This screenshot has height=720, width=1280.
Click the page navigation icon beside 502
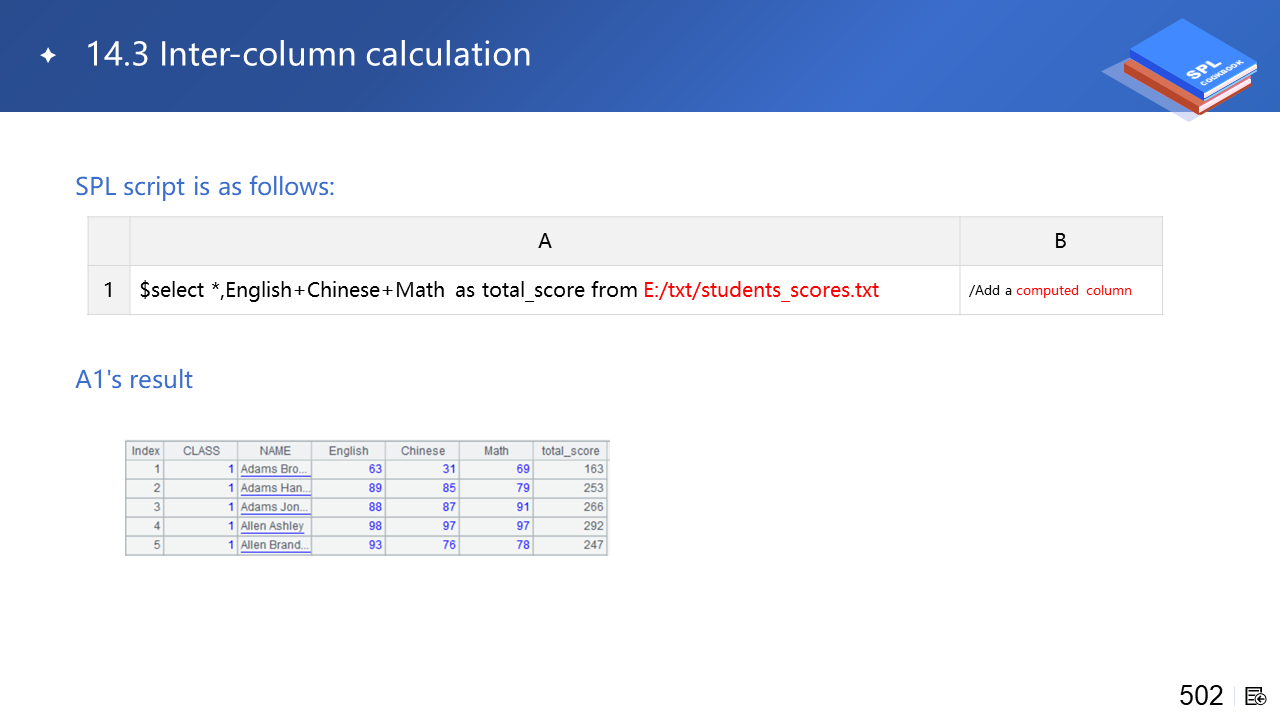pos(1256,696)
